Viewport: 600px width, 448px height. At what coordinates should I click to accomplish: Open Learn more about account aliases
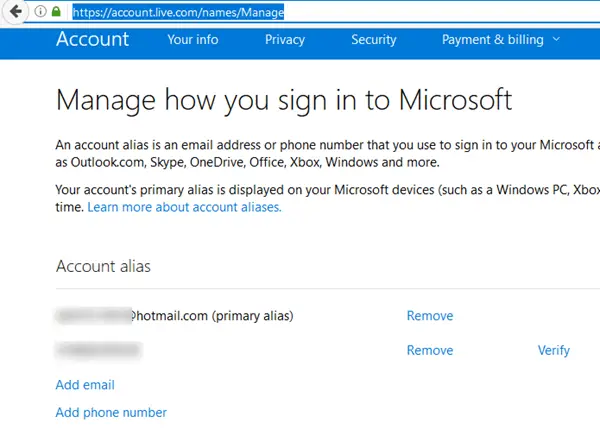(x=184, y=207)
